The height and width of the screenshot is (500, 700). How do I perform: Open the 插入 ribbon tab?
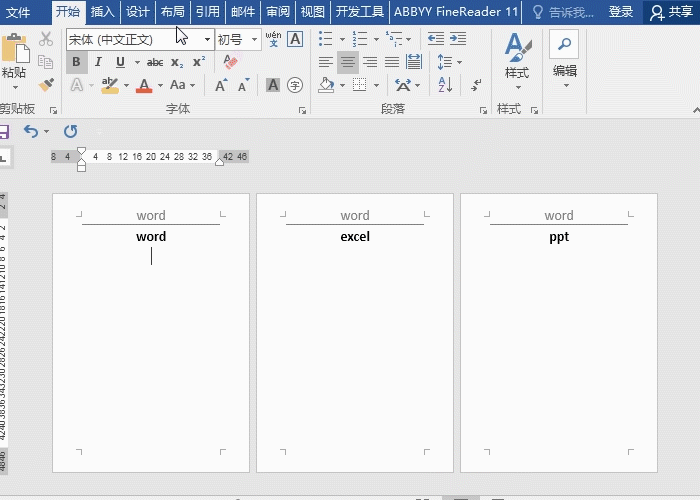point(102,12)
